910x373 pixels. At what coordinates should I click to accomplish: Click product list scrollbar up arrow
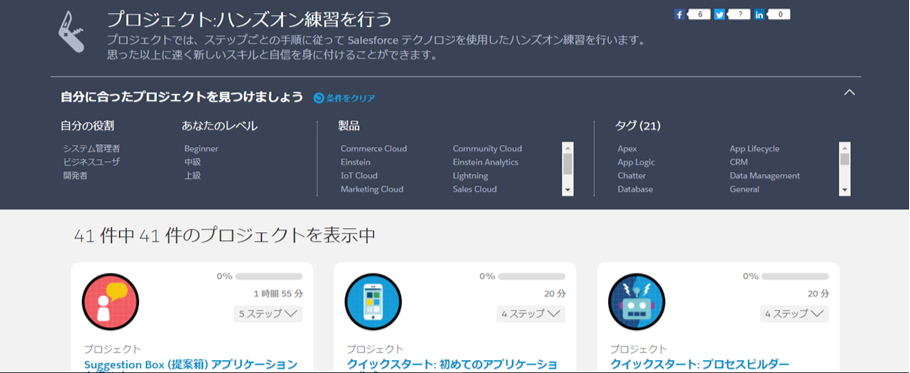point(568,147)
